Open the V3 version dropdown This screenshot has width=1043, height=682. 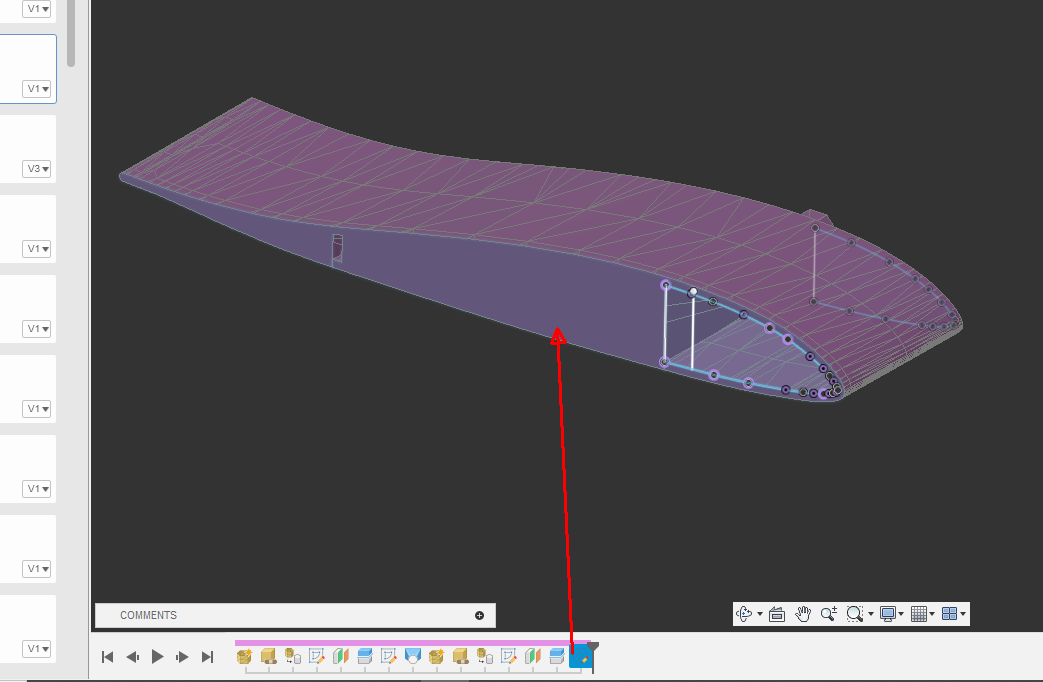(x=37, y=168)
